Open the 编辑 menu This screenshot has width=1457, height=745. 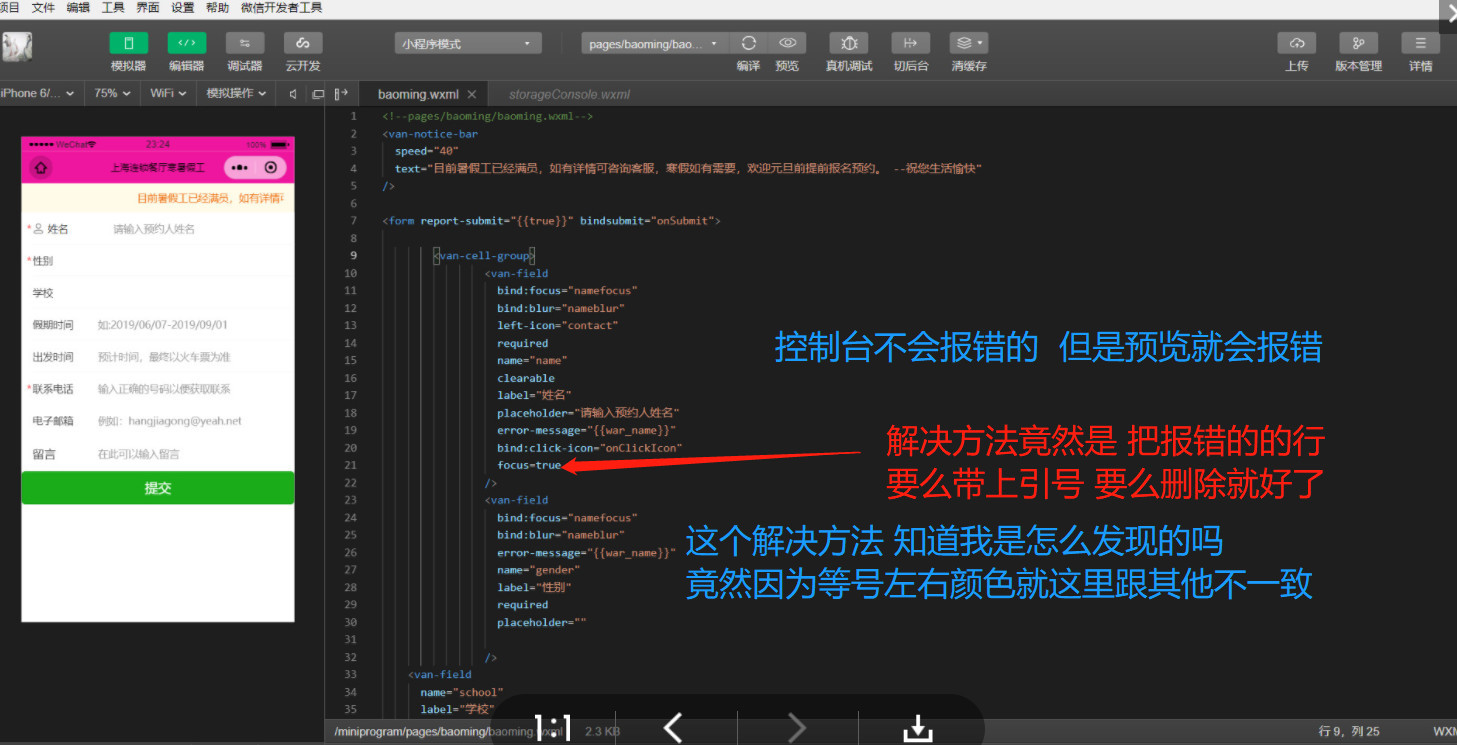[78, 7]
